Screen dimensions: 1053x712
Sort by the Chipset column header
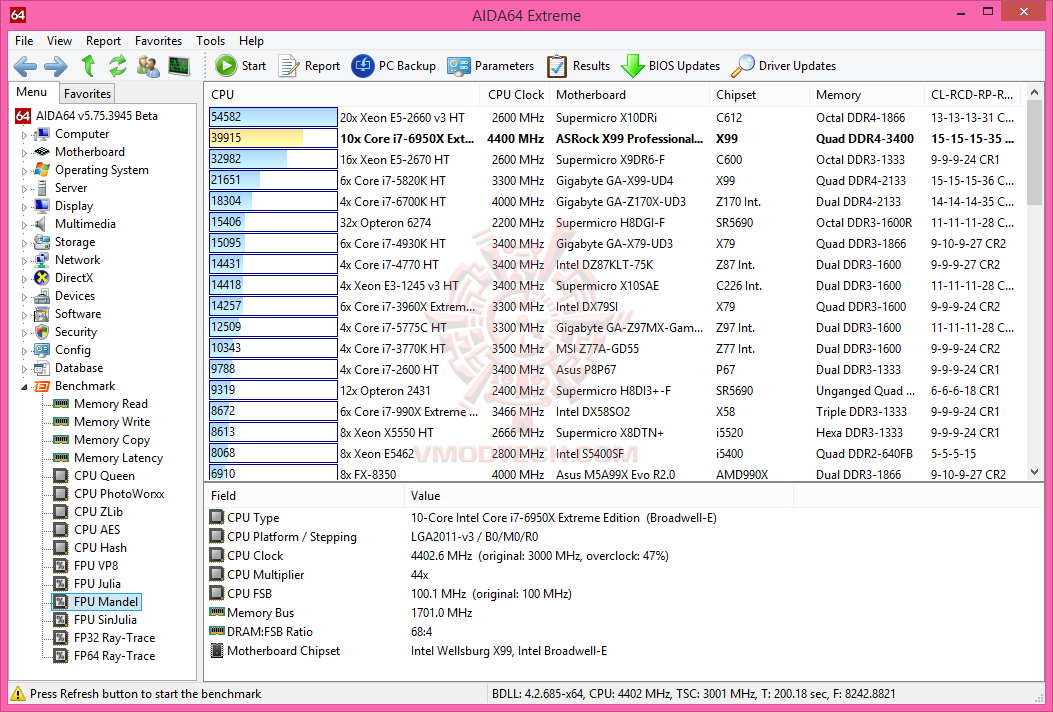tap(760, 95)
